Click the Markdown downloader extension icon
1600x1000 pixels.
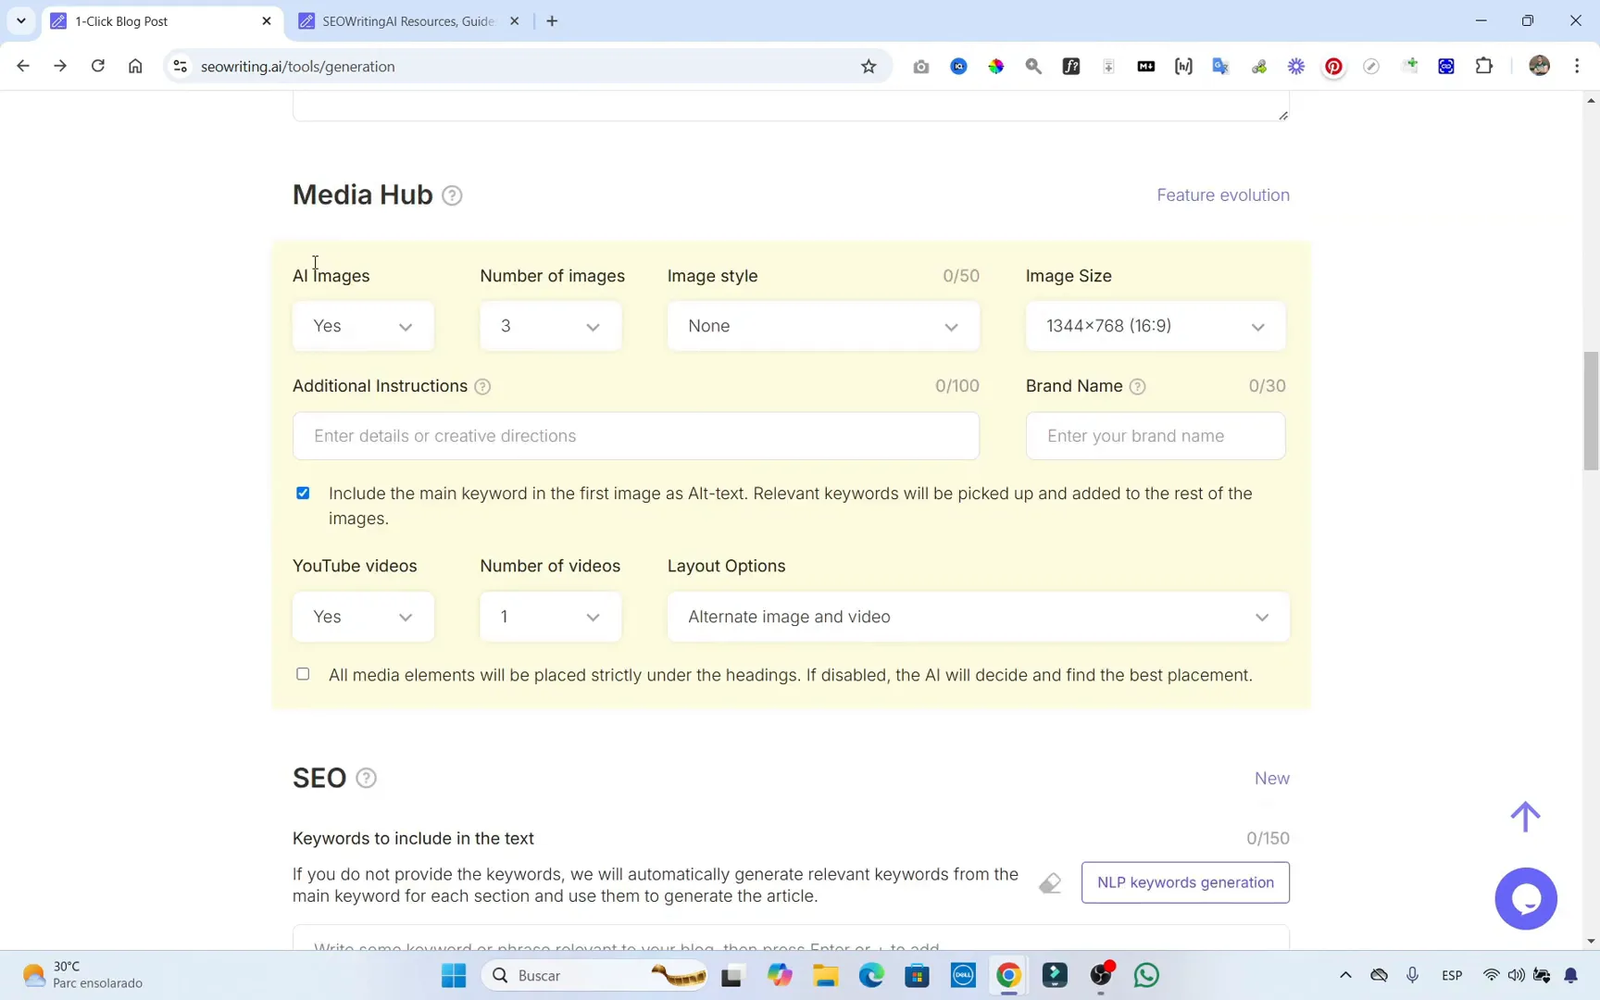tap(1145, 66)
